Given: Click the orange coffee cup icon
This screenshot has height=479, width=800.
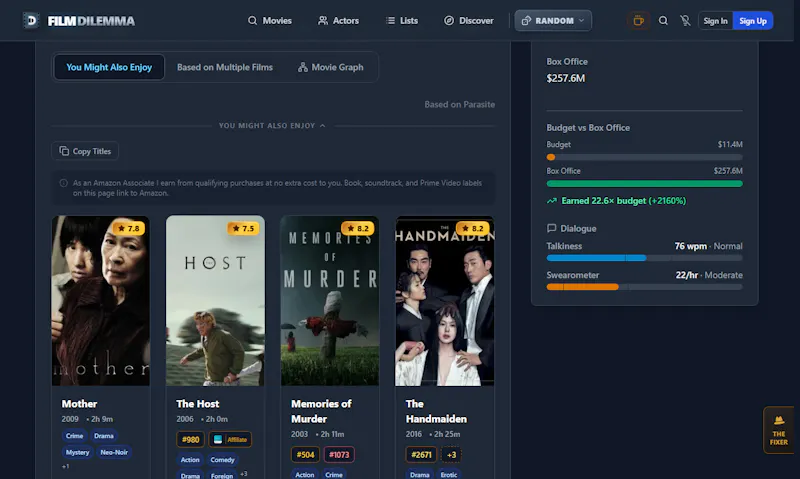Looking at the screenshot, I should (638, 21).
